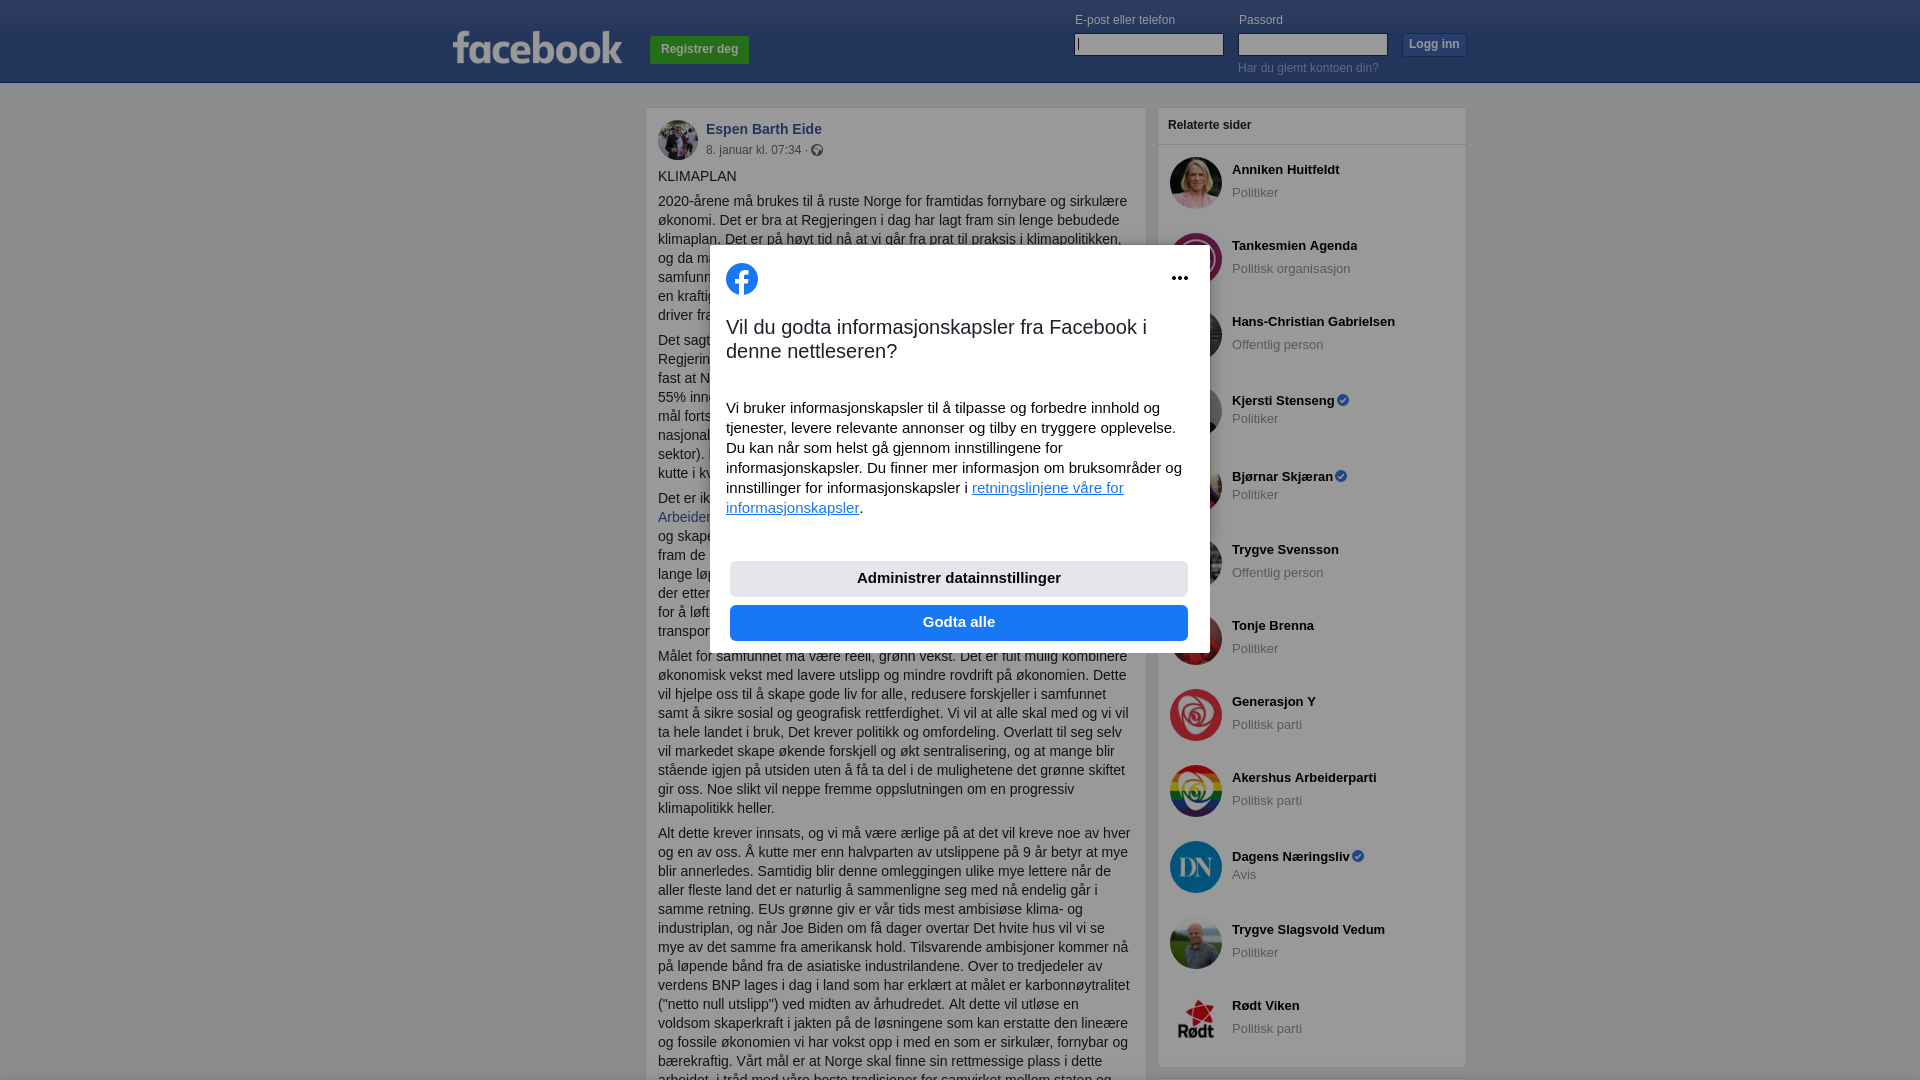Open Anniken Huitfeldt's profile photo
Screen dimensions: 1920x1080
pos(1196,183)
